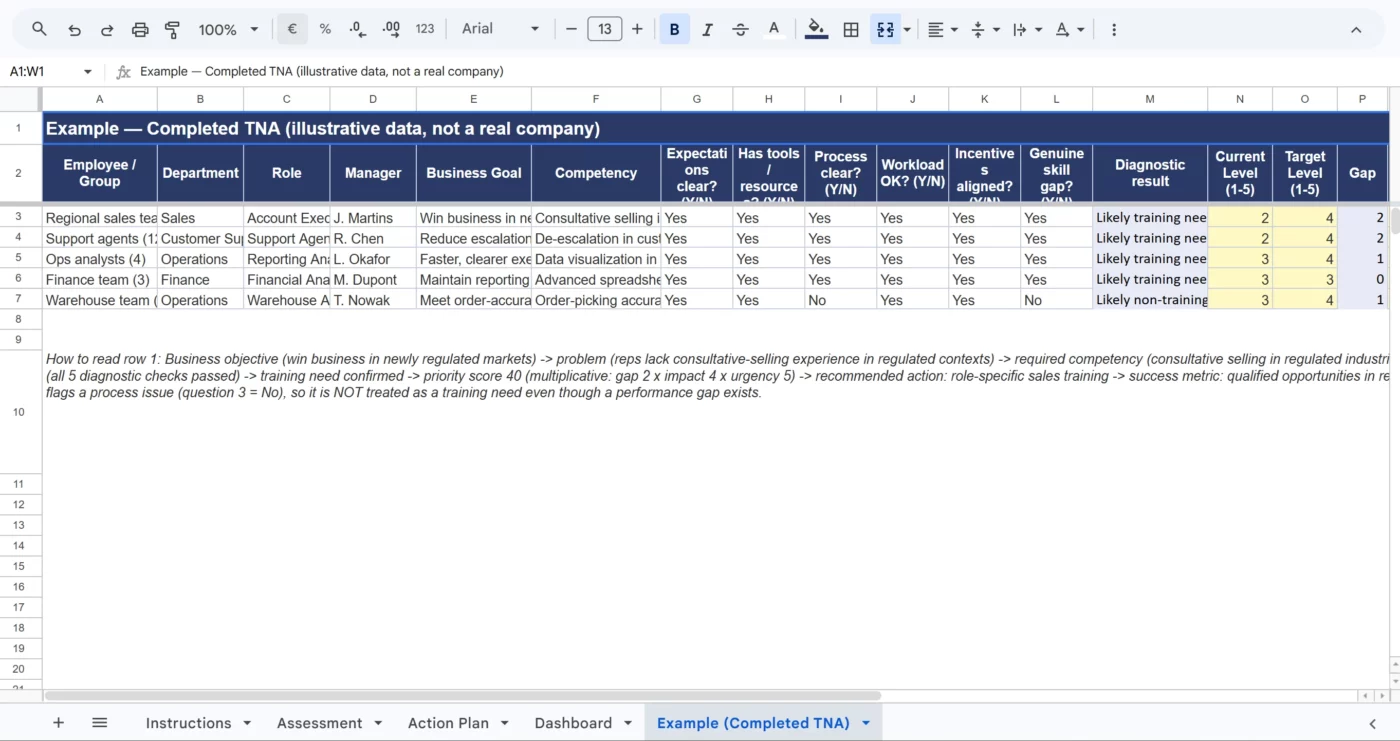Click the search menus magnifier icon
The height and width of the screenshot is (741, 1400).
point(39,30)
